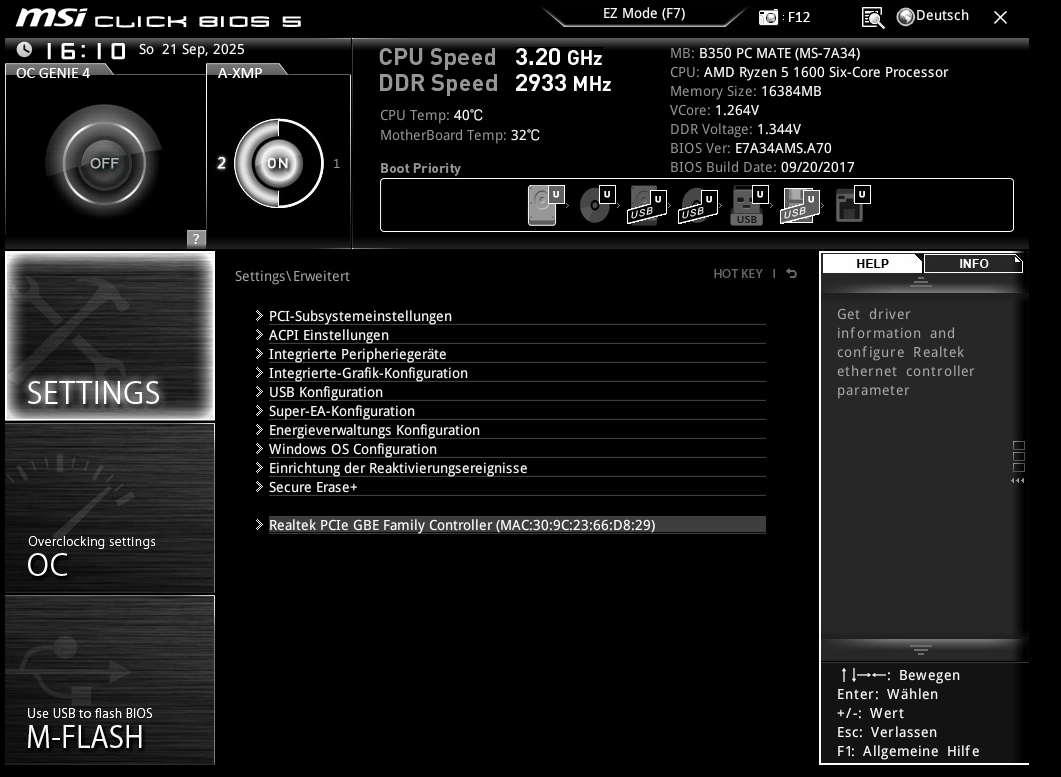Expand PCI-Subsystemeinstellungen submenu chevron

click(x=259, y=315)
